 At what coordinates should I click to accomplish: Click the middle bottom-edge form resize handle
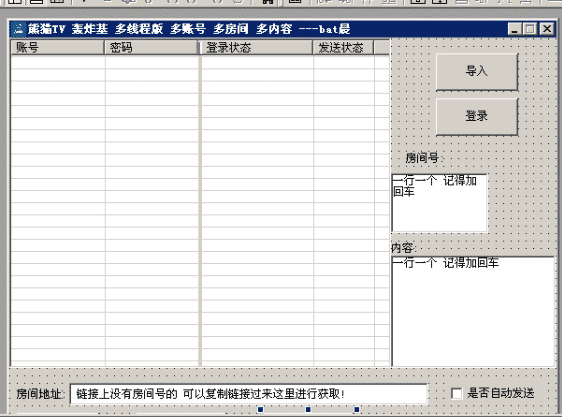click(308, 409)
